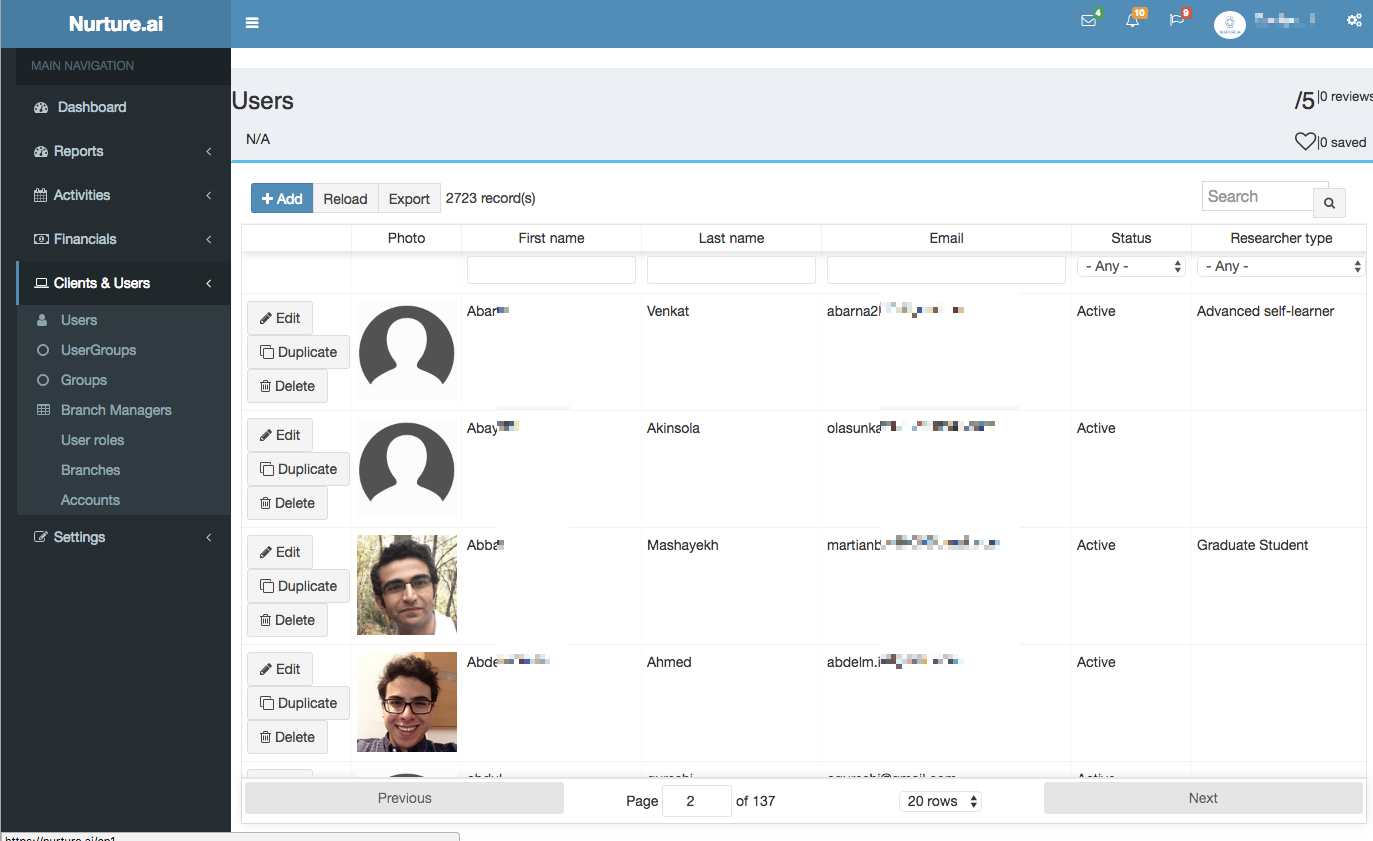
Task: Select Branch Managers in the sidebar
Action: (x=116, y=410)
